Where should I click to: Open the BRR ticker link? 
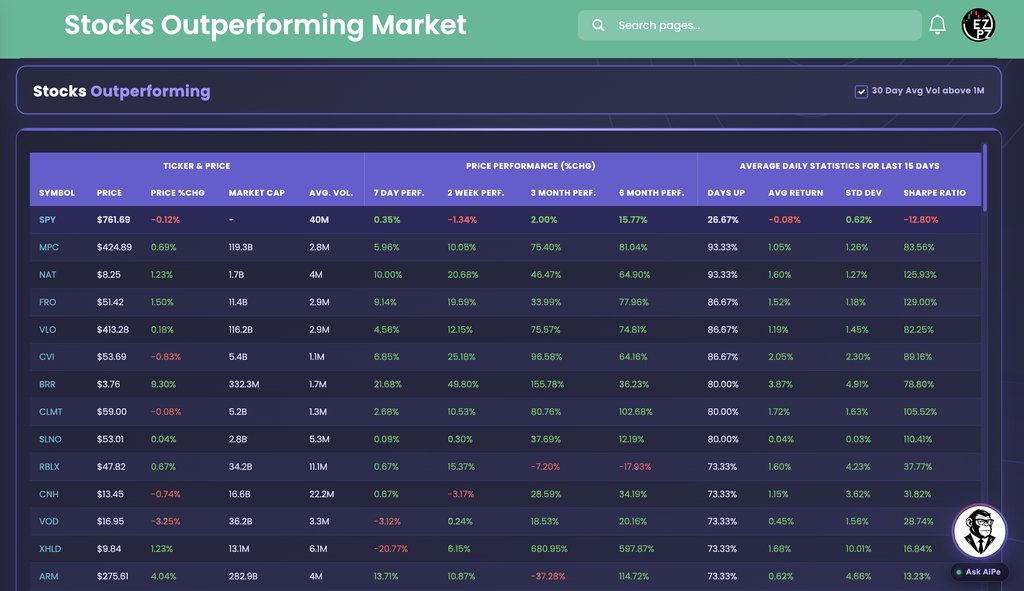tap(47, 385)
